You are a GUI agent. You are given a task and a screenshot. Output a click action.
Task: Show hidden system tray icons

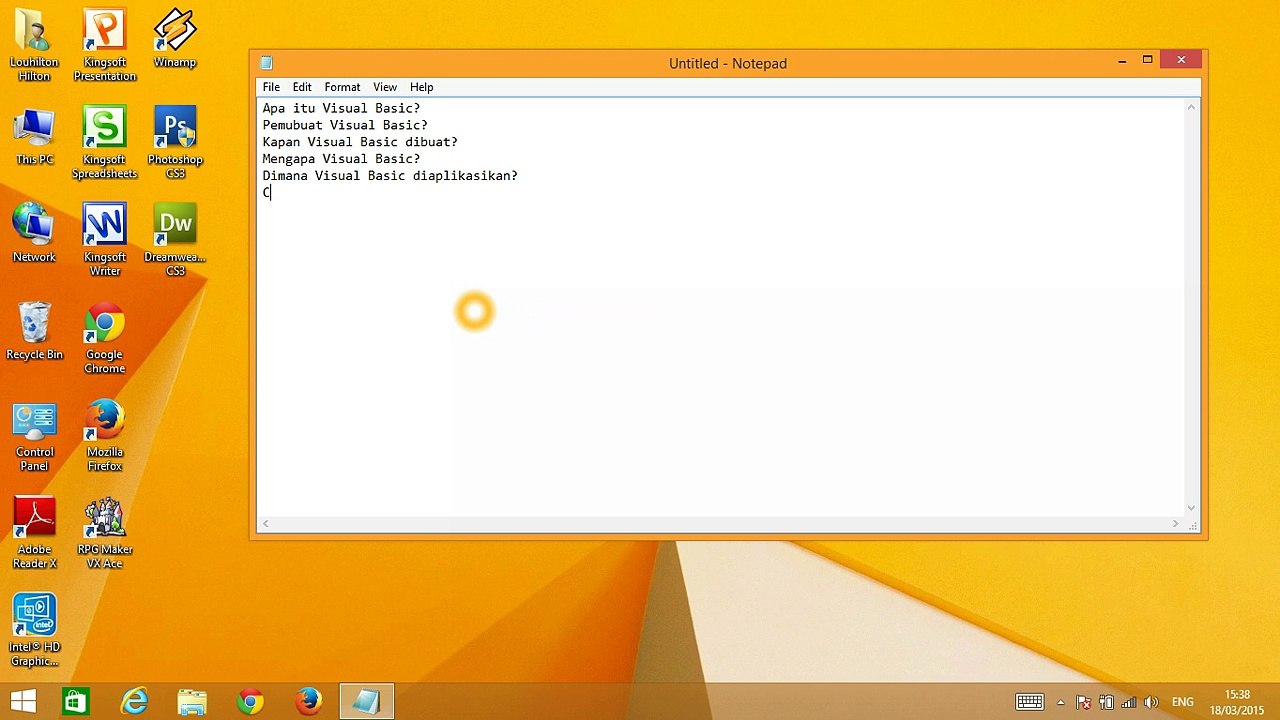point(1060,702)
